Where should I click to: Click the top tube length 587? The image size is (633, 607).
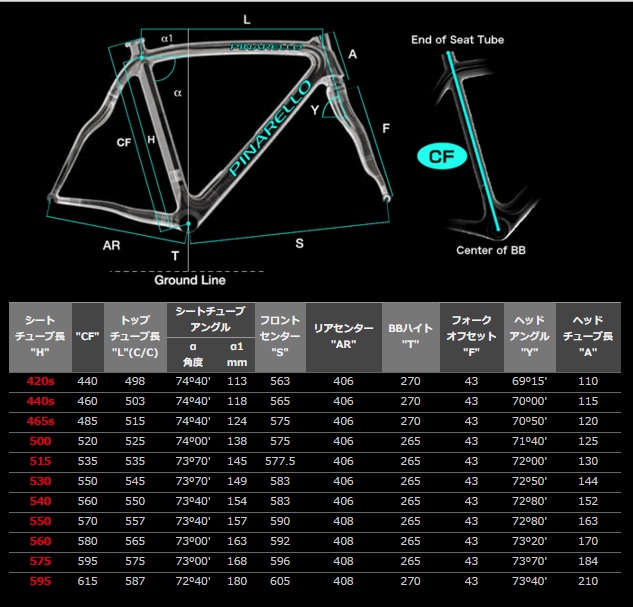[x=135, y=581]
